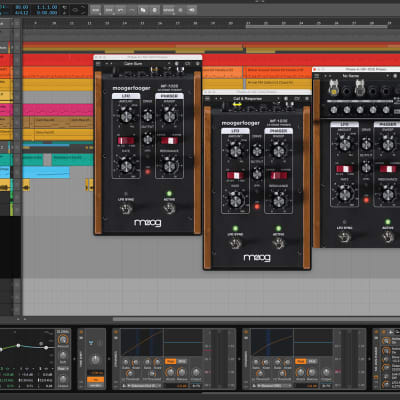The image size is (400, 400).
Task: Open hamburger menu in Call & Response window
Action: (x=208, y=99)
